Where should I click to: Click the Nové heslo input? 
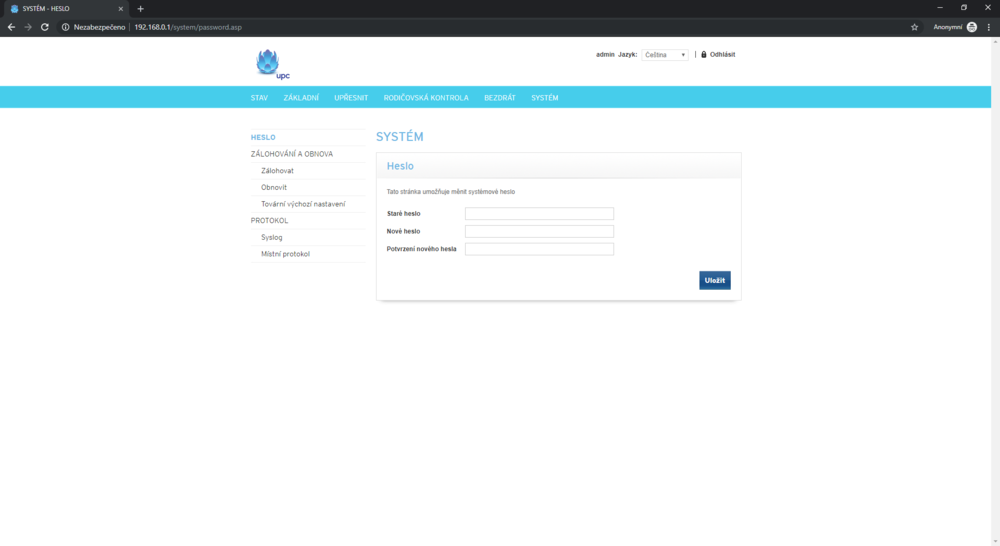tap(539, 232)
